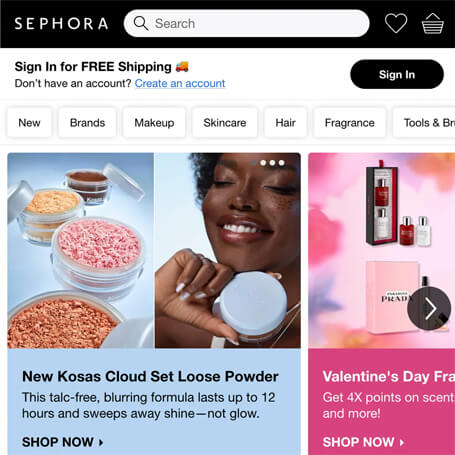Click SHOP NOW under Kosas Cloud Set
The image size is (455, 455).
(63, 442)
